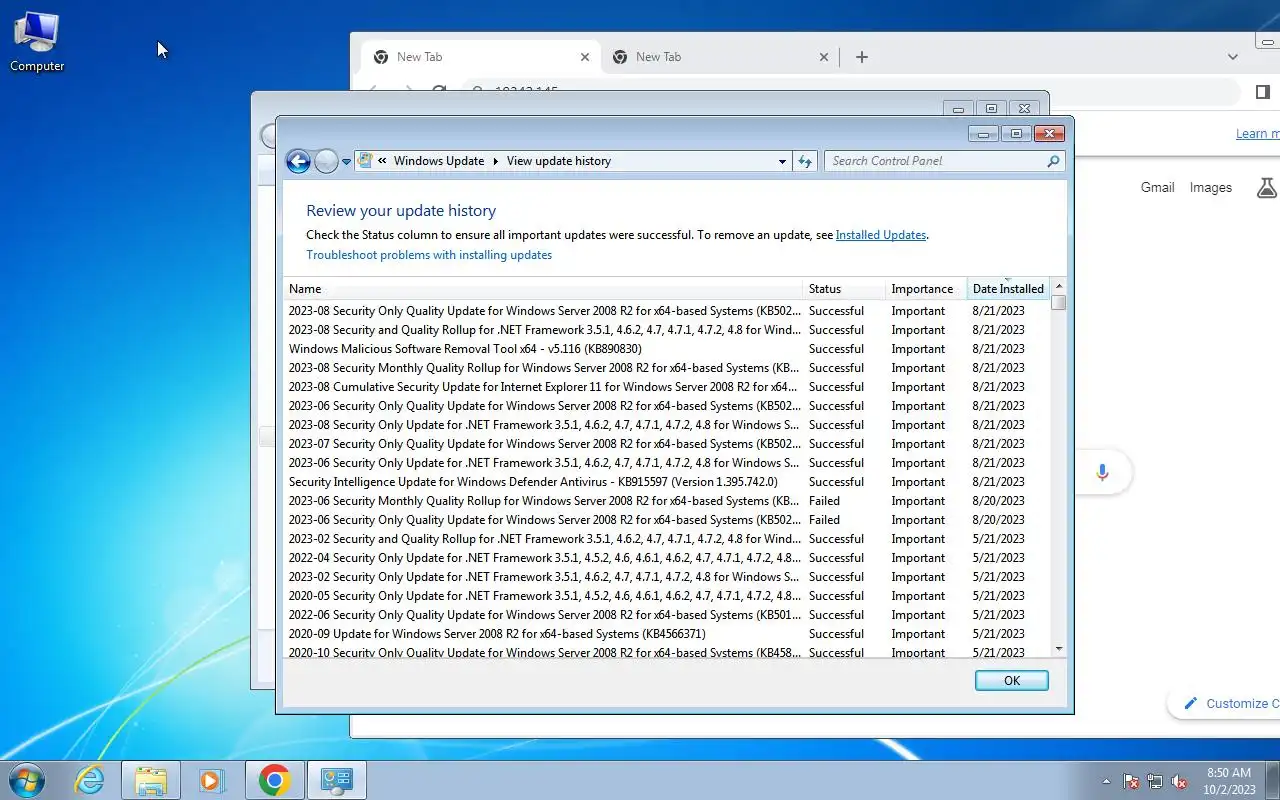Screen dimensions: 1280x800
Task: Click the Back arrow in Update History
Action: (x=298, y=161)
